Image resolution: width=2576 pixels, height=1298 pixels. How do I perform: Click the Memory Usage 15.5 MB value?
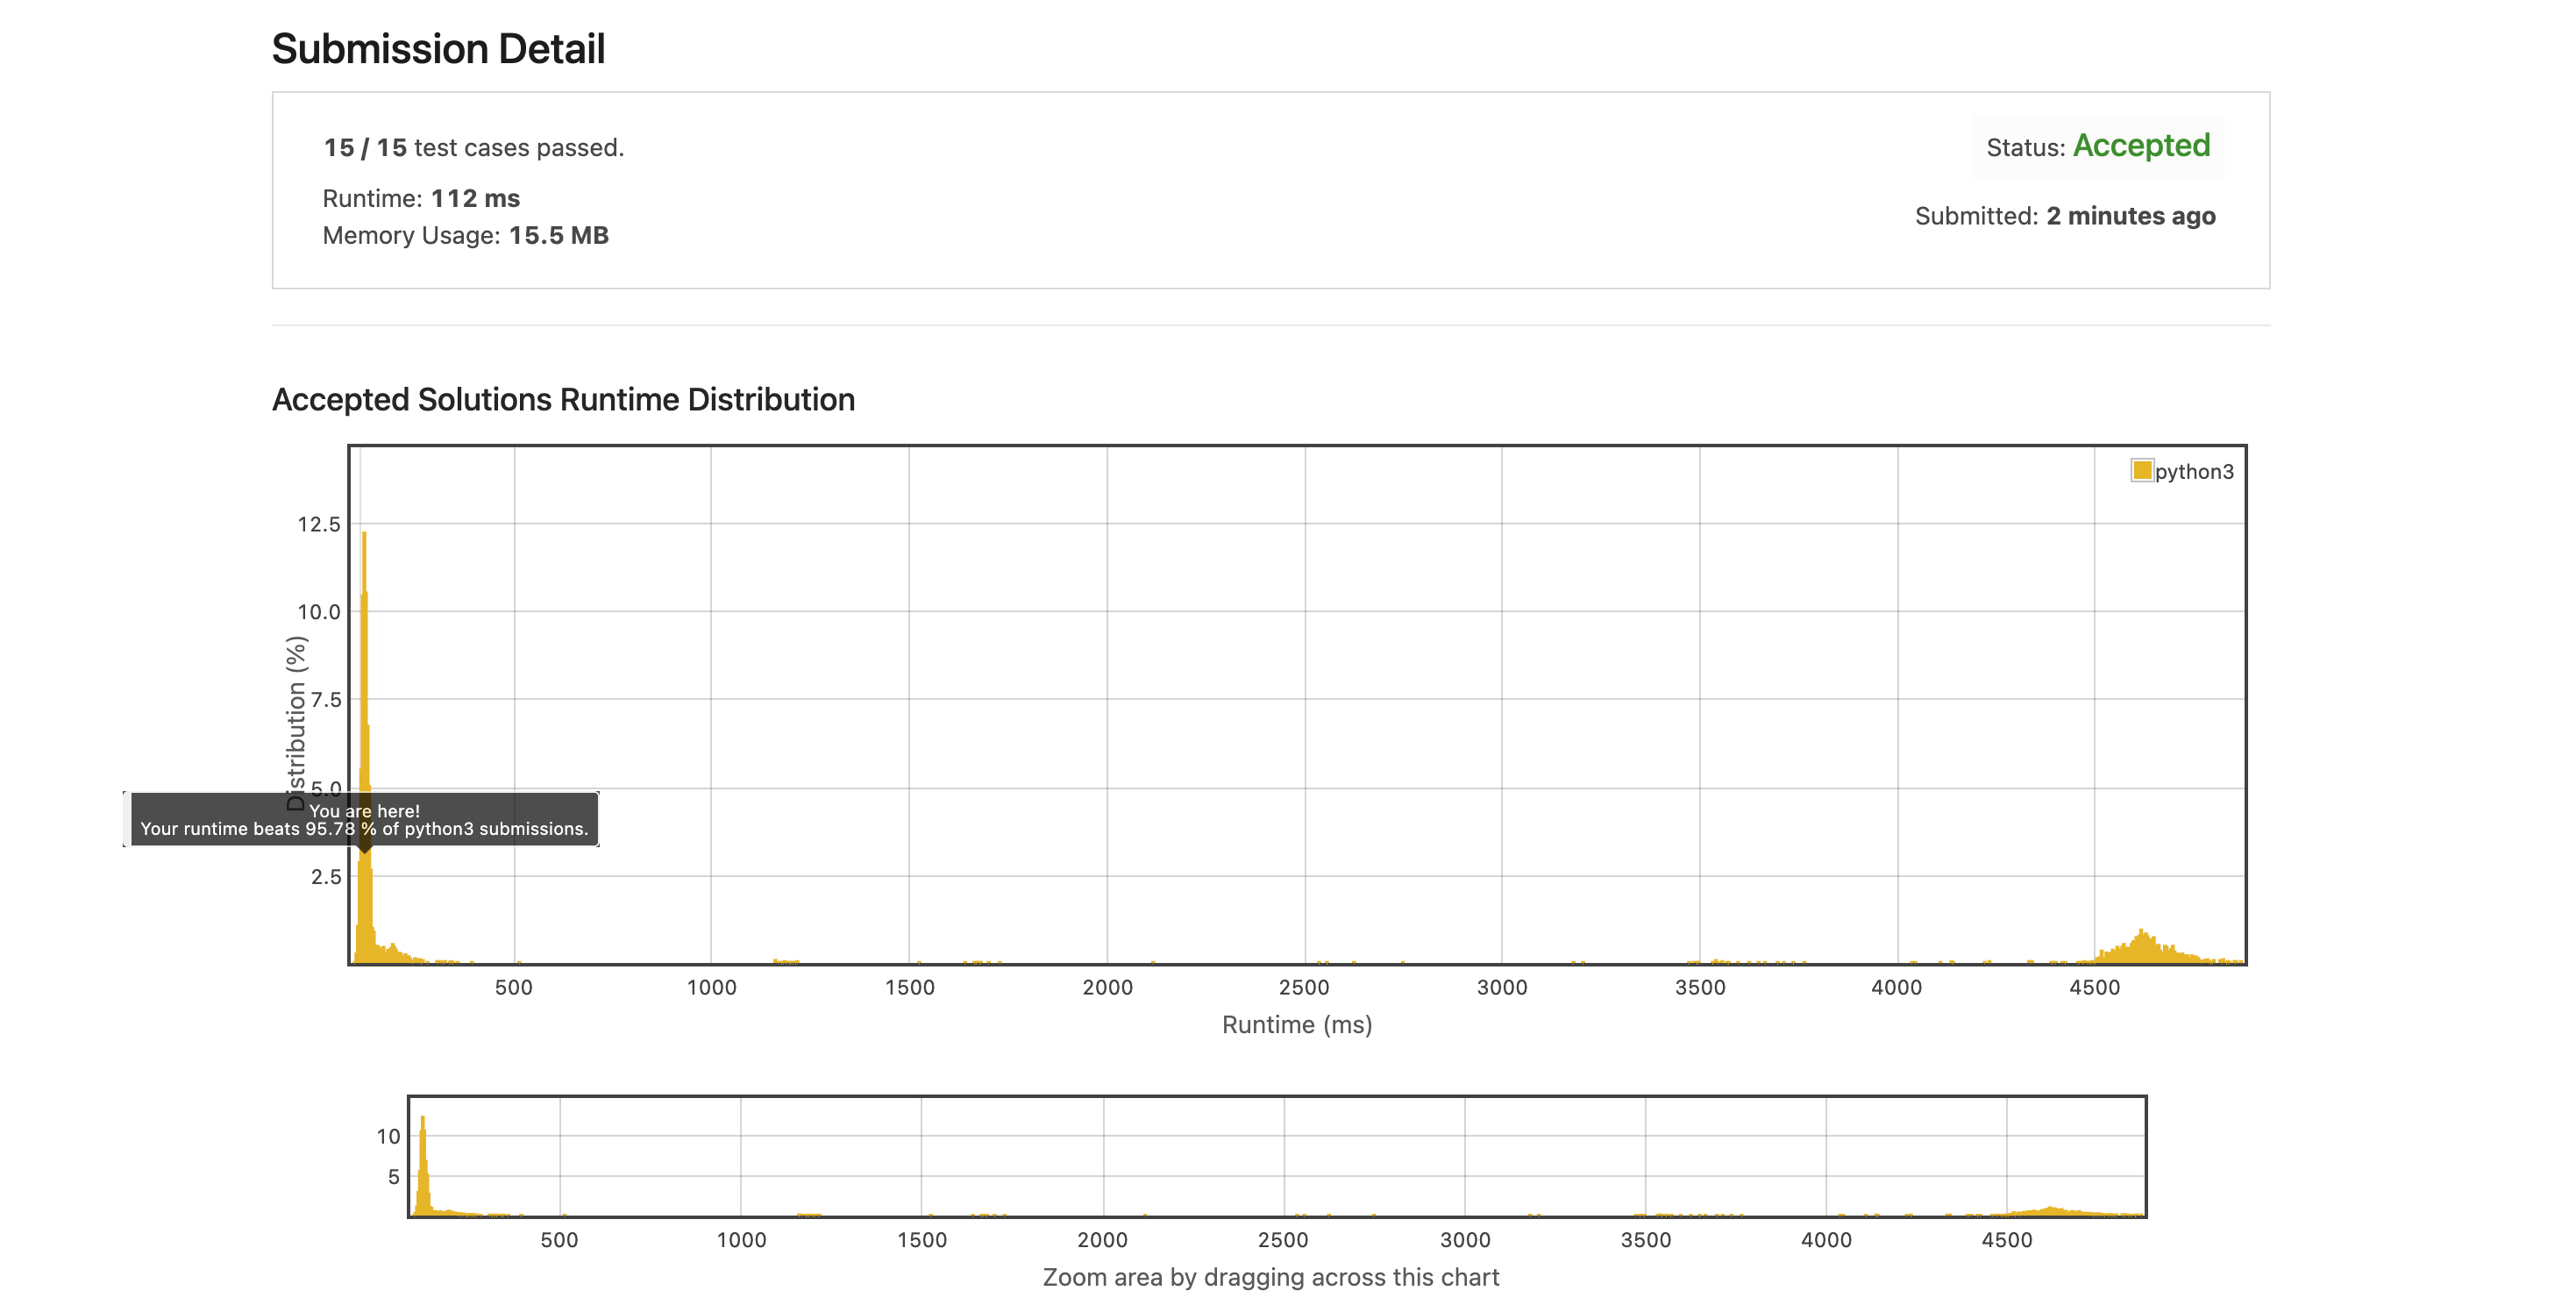click(558, 235)
